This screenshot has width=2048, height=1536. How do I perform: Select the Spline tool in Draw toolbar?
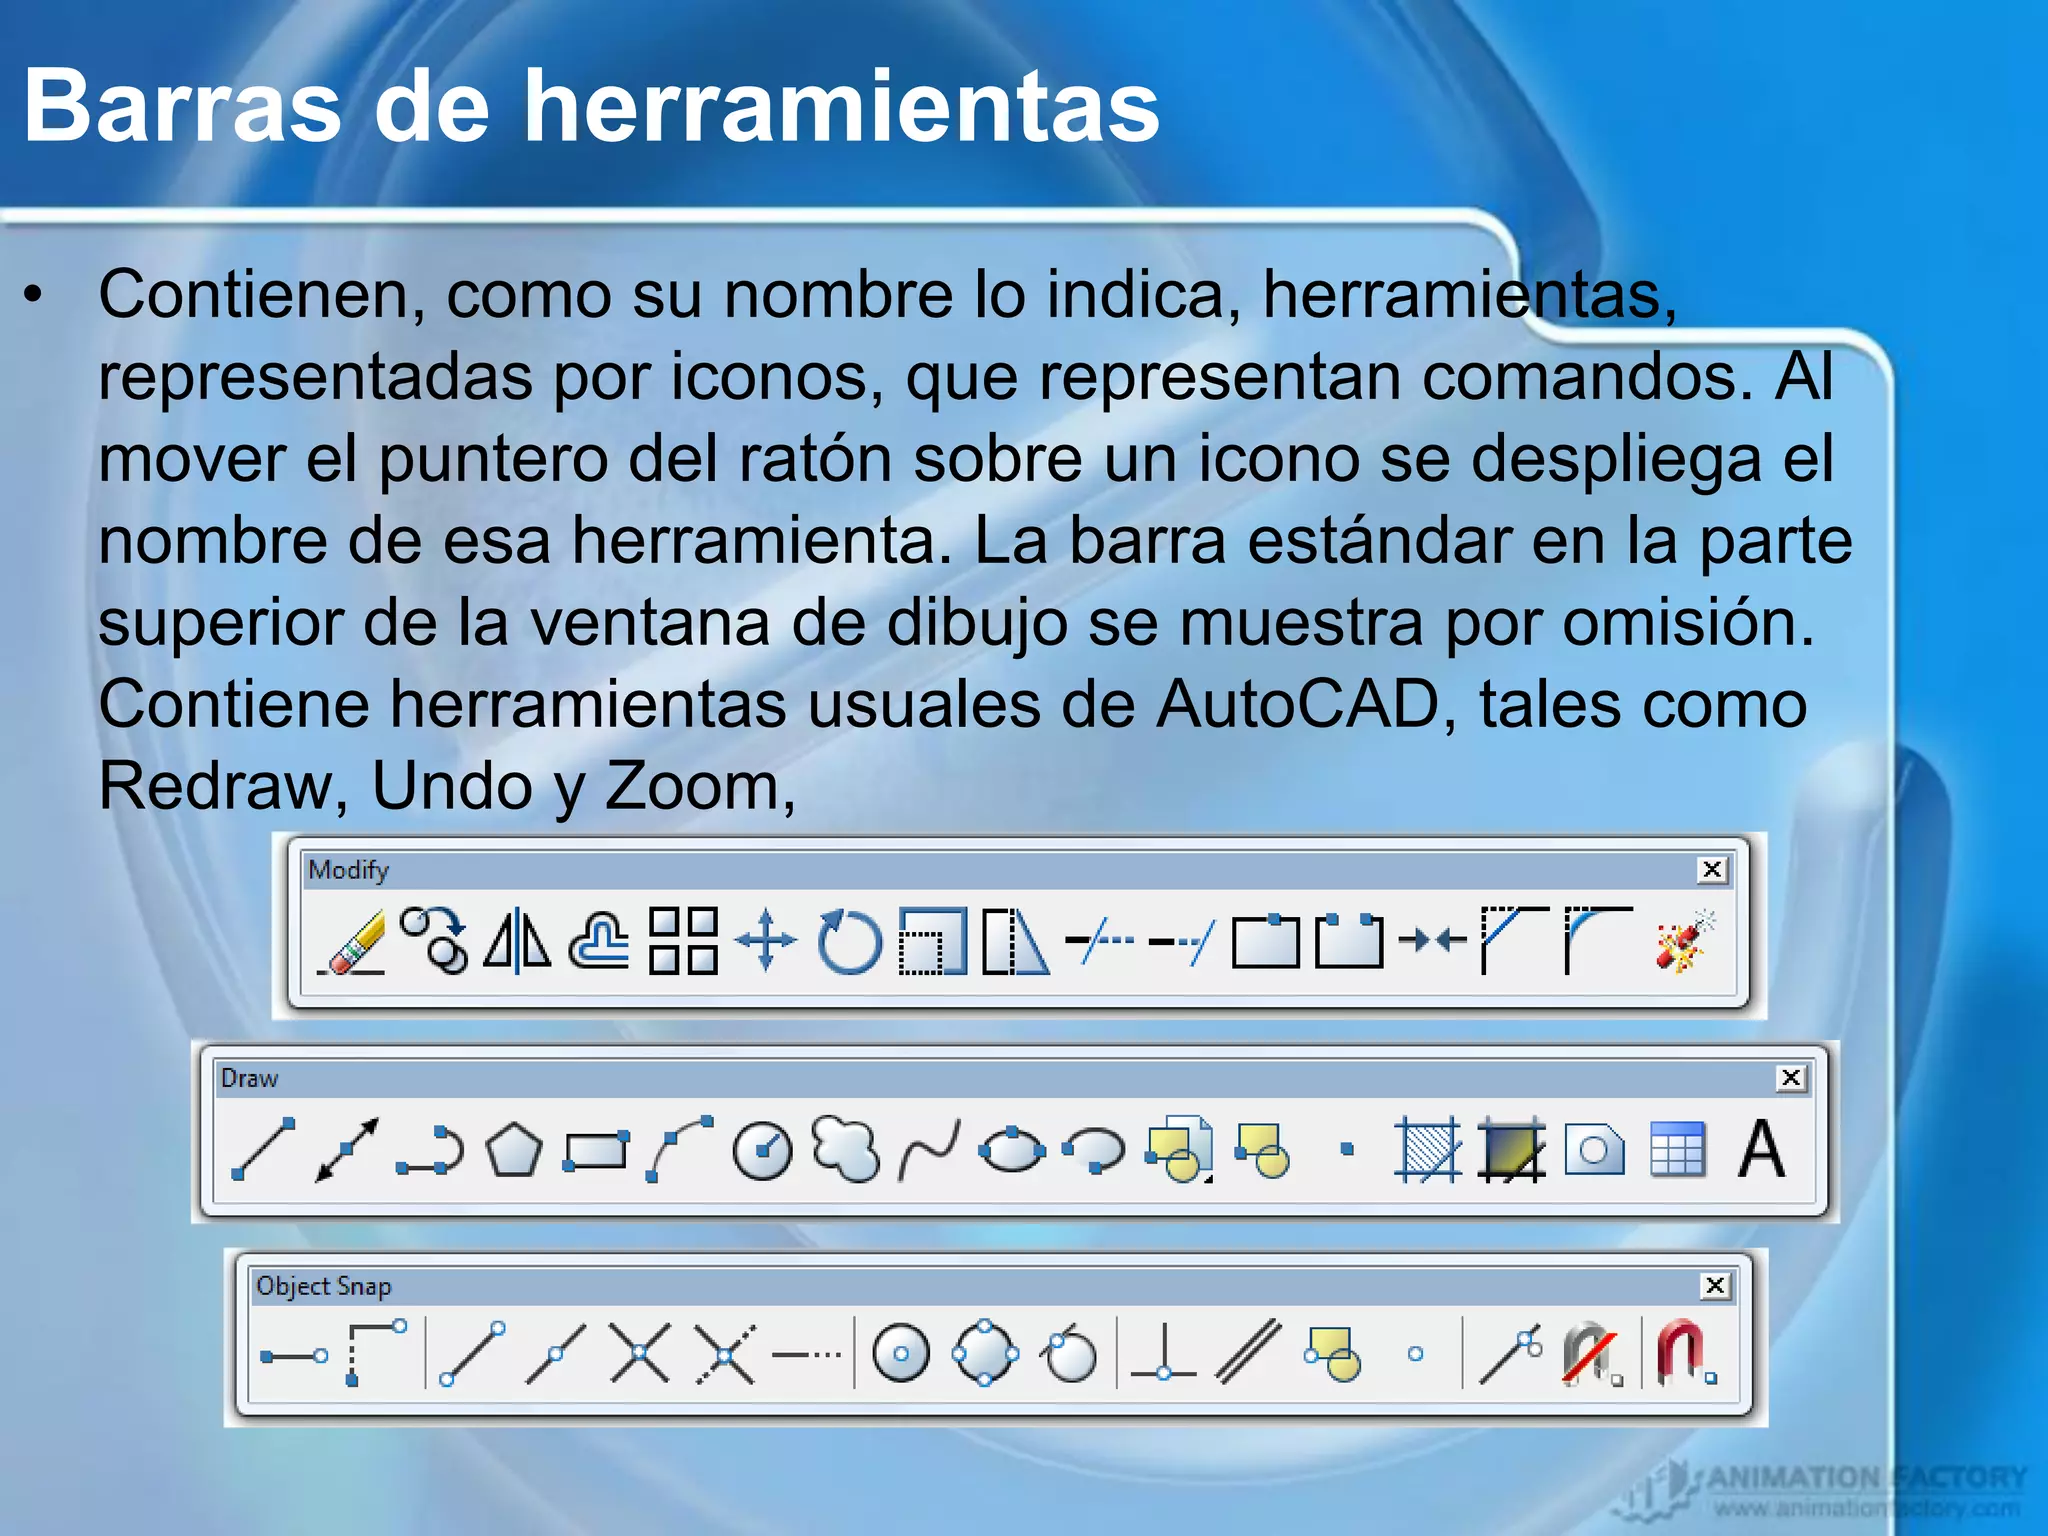[x=929, y=1149]
